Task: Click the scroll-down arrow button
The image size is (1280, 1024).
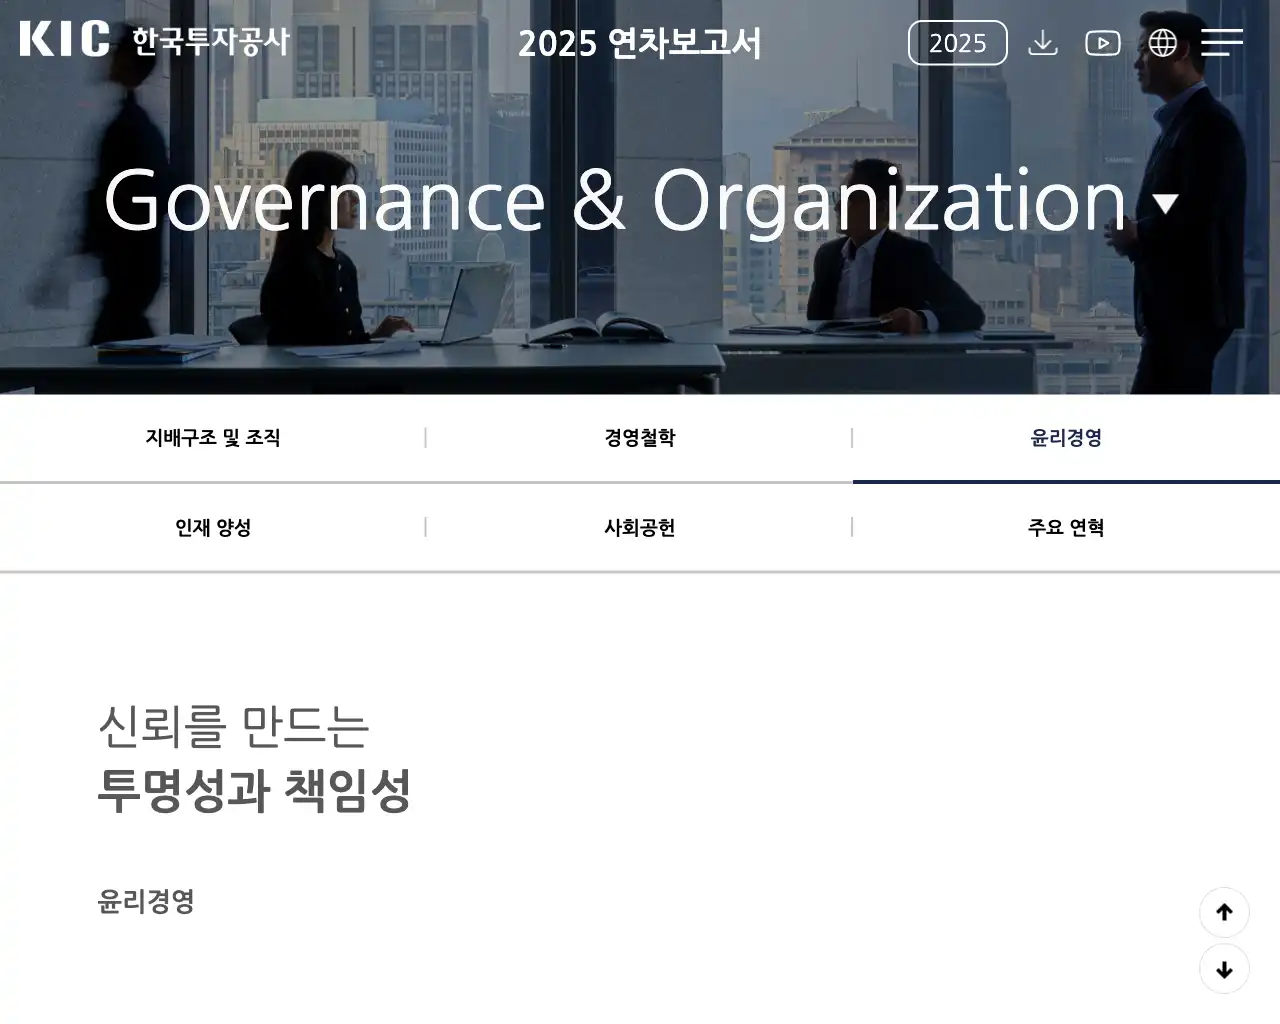Action: click(1224, 969)
